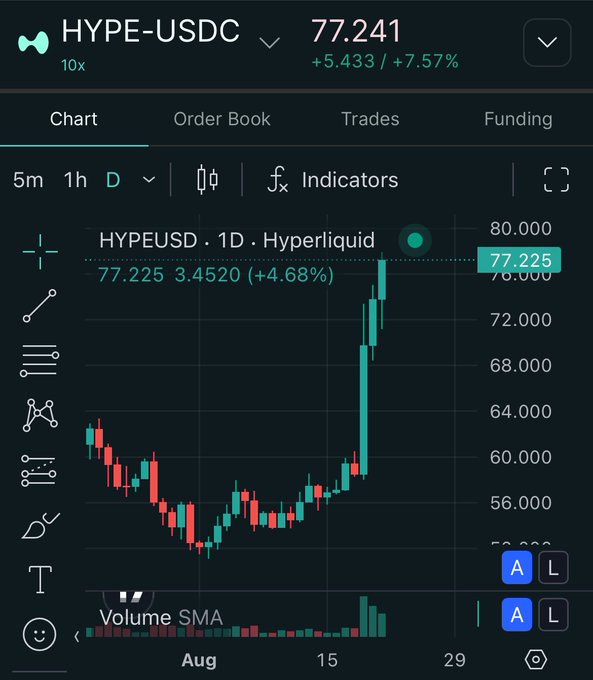Open candlestick chart style selector
This screenshot has width=593, height=680.
207,180
